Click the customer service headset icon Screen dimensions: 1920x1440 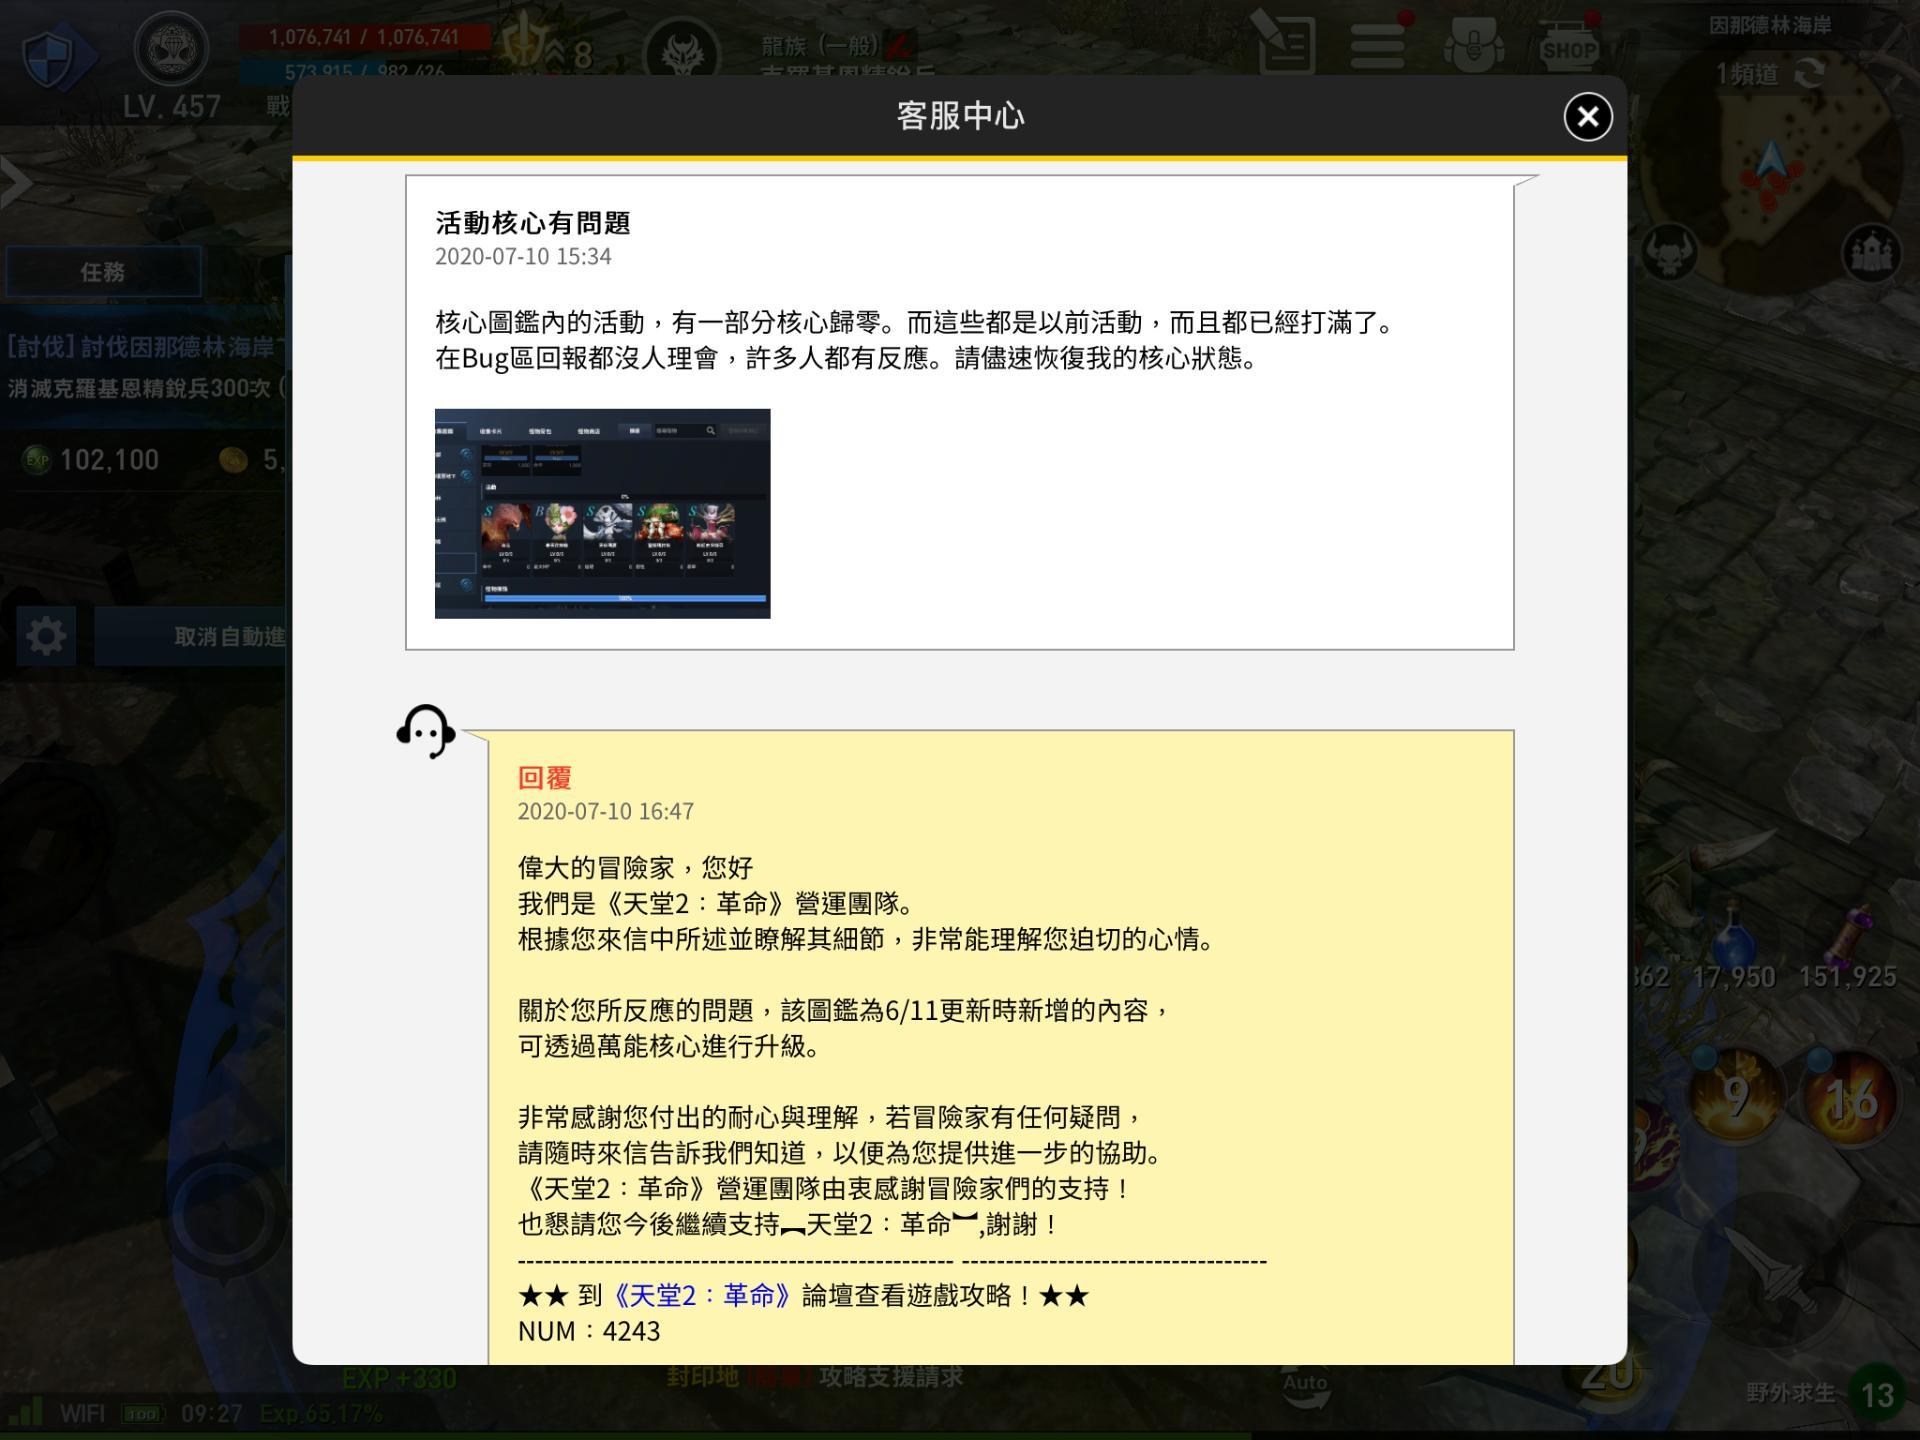tap(426, 732)
